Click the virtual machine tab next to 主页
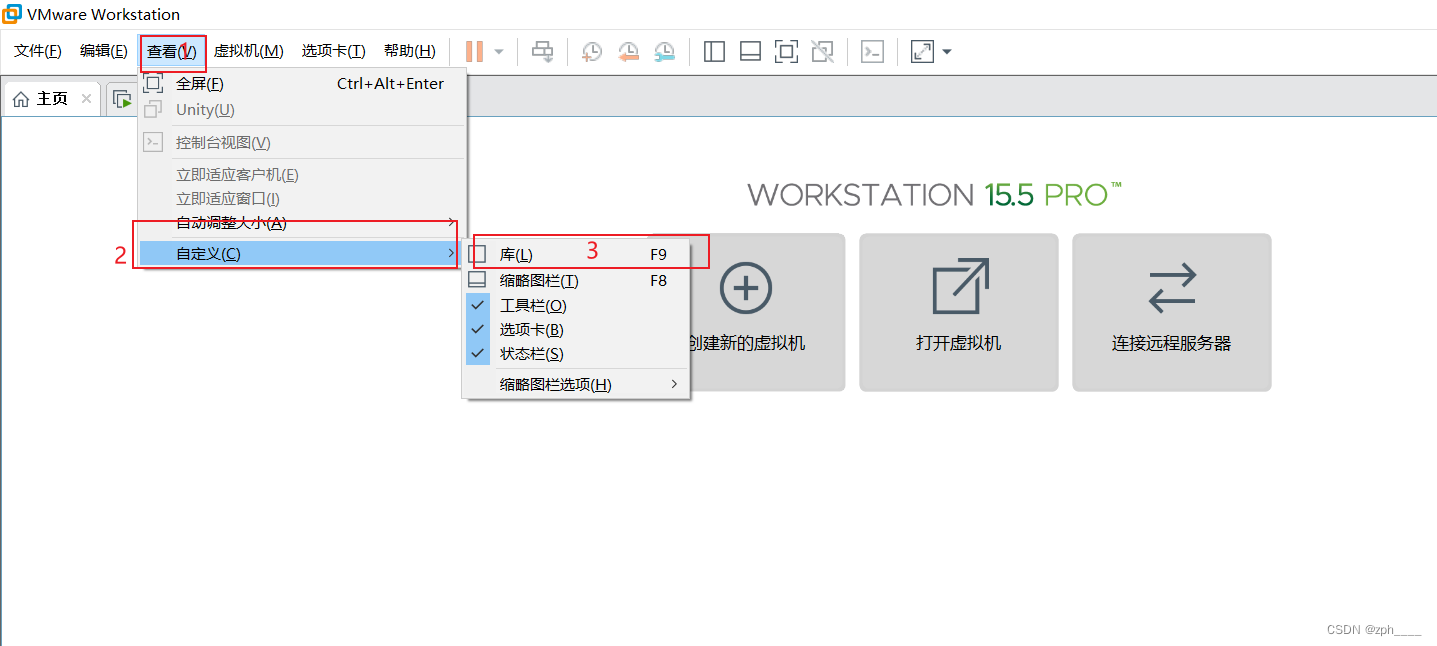 tap(121, 99)
